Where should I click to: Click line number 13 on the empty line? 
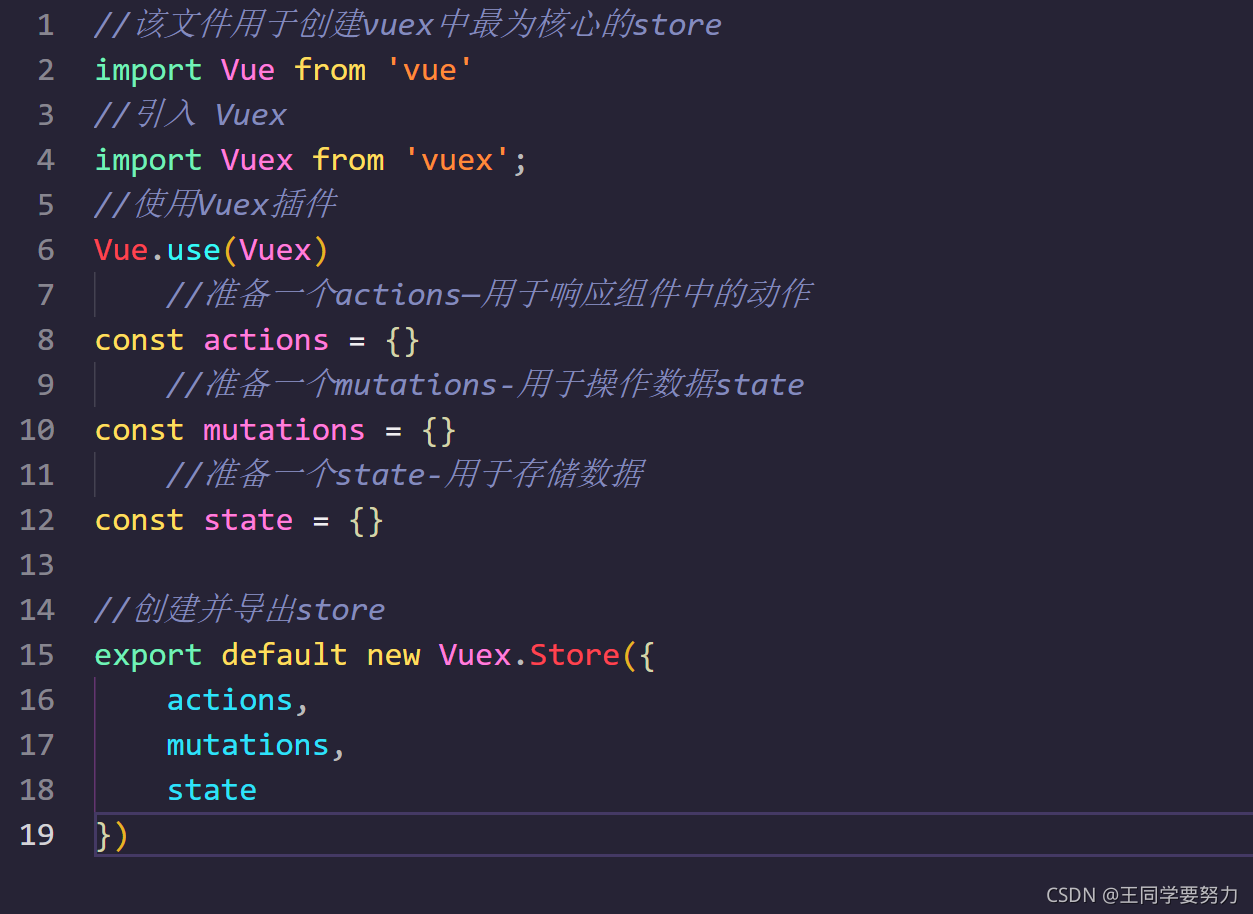click(x=37, y=565)
